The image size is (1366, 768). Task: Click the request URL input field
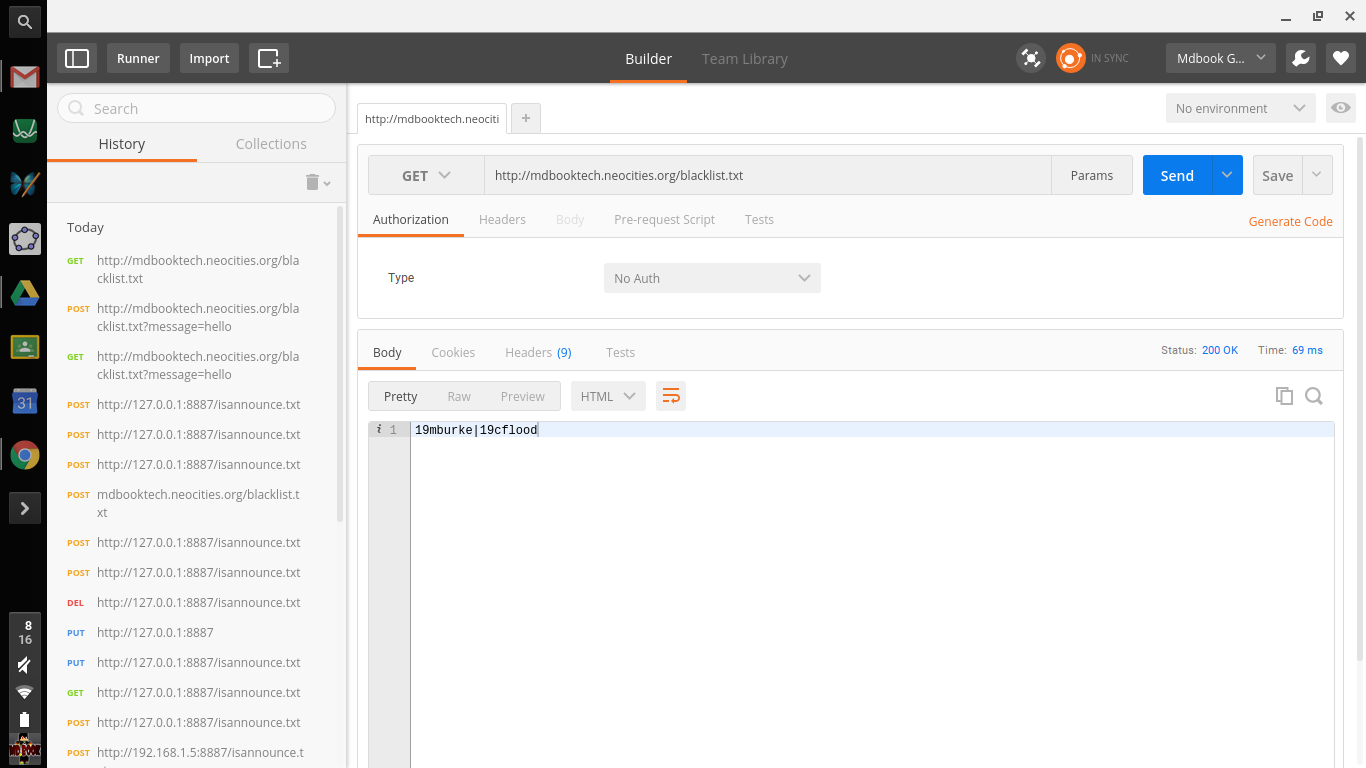768,175
